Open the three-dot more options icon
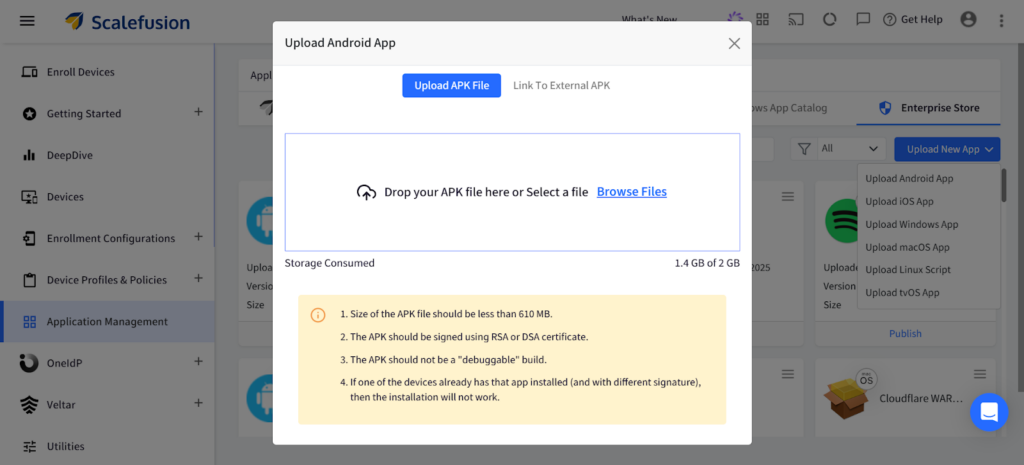 point(1001,20)
